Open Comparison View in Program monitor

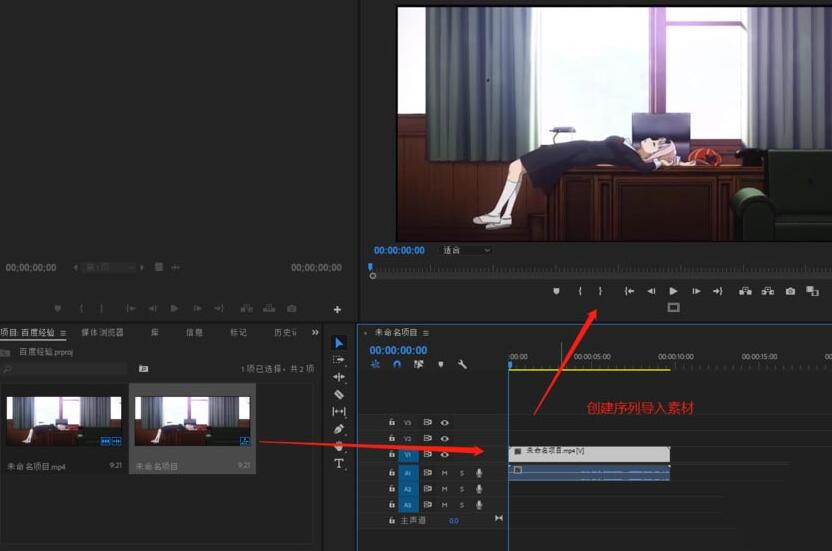coord(812,291)
